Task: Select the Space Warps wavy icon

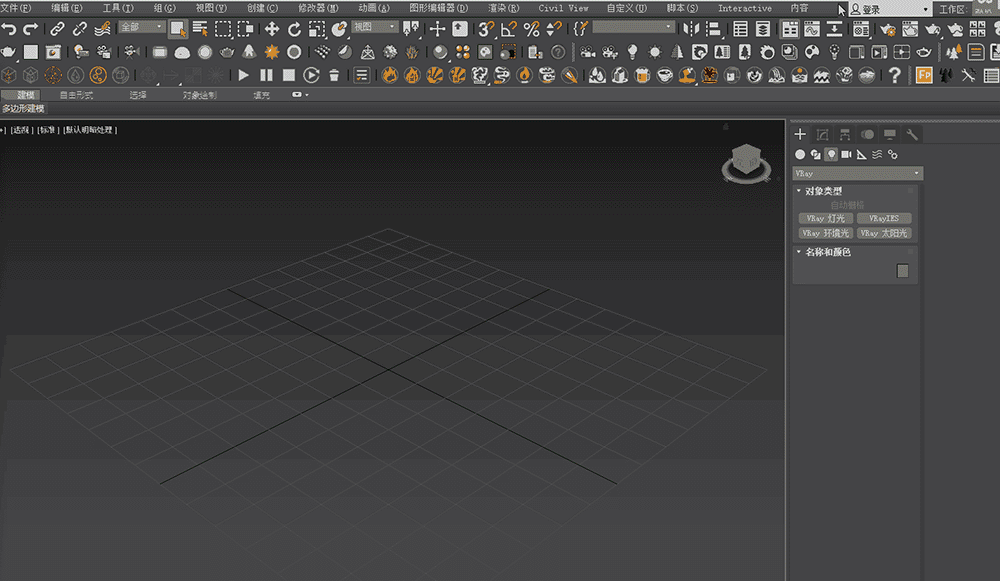Action: 877,154
